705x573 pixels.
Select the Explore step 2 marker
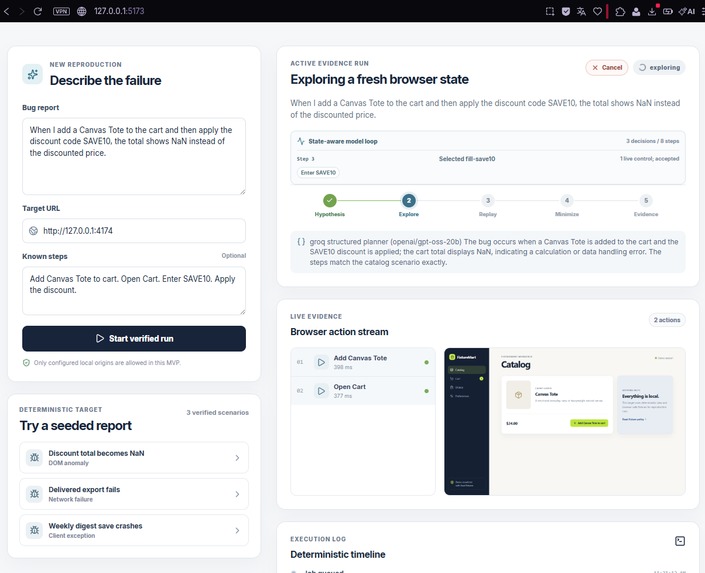[409, 201]
